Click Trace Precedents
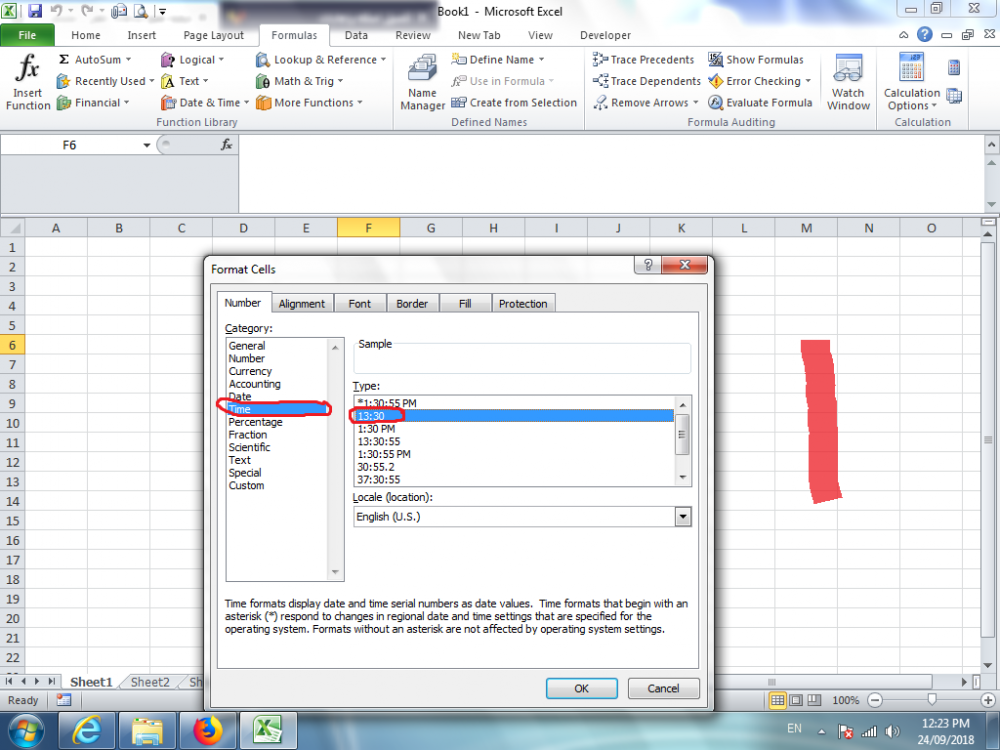 click(643, 59)
